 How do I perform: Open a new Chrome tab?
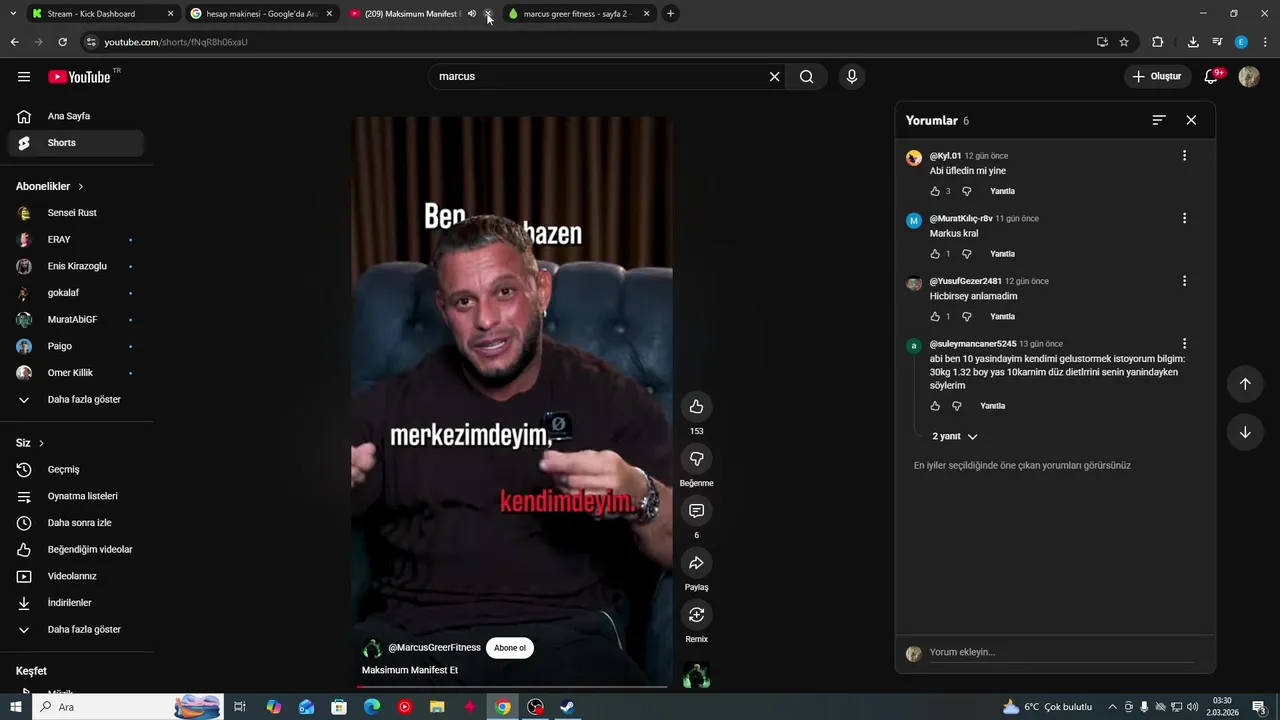pyautogui.click(x=670, y=14)
